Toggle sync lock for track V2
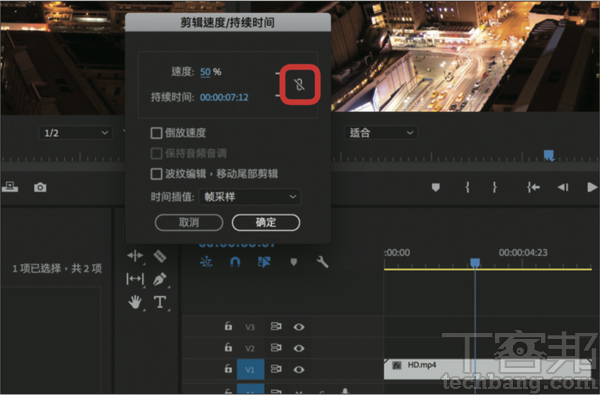Image resolution: width=600 pixels, height=395 pixels. [276, 348]
